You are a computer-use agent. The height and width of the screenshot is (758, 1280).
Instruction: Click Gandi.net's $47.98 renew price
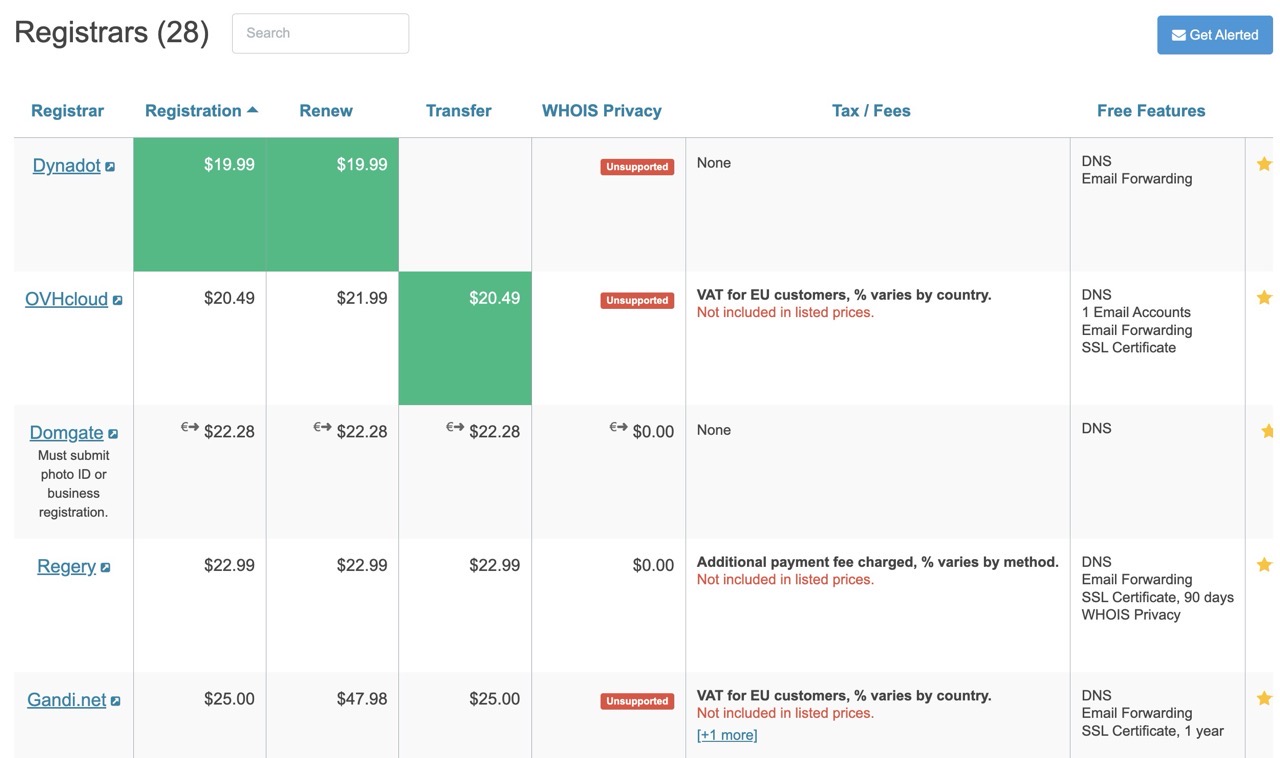click(x=362, y=699)
